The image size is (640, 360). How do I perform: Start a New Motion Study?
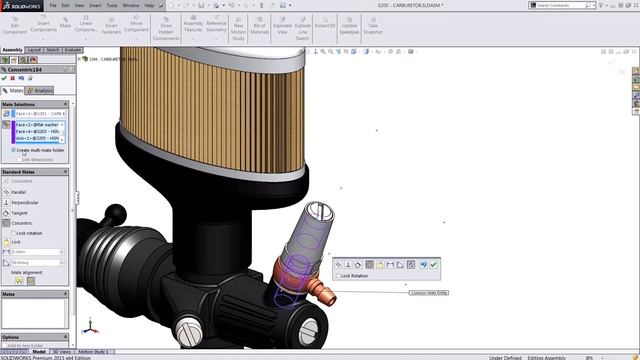click(x=238, y=29)
